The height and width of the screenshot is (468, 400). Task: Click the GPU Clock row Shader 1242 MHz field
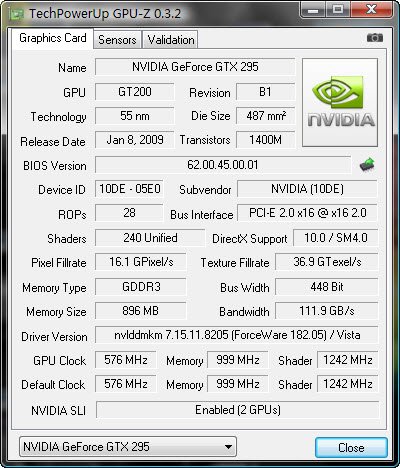[348, 360]
